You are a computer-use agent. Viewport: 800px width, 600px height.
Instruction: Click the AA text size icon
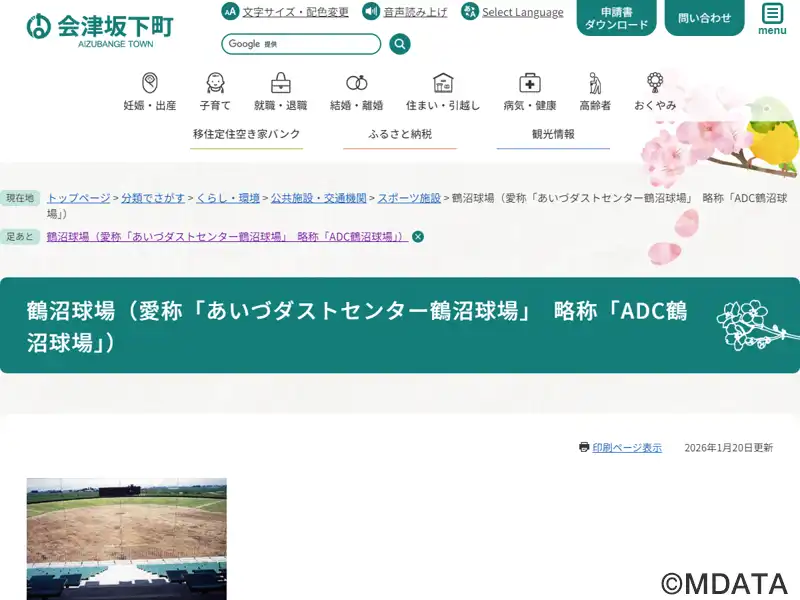click(230, 11)
